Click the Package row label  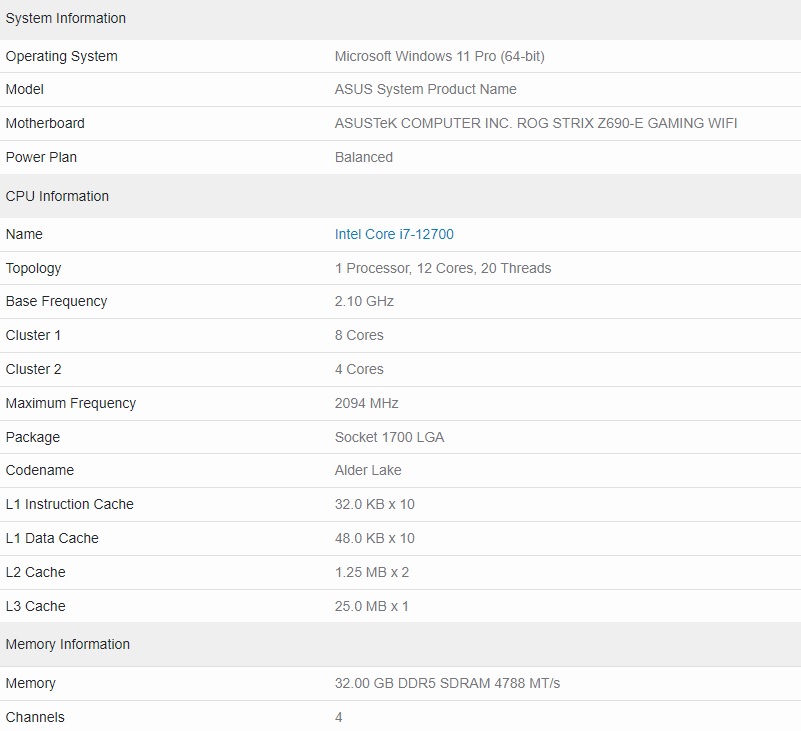pos(33,437)
